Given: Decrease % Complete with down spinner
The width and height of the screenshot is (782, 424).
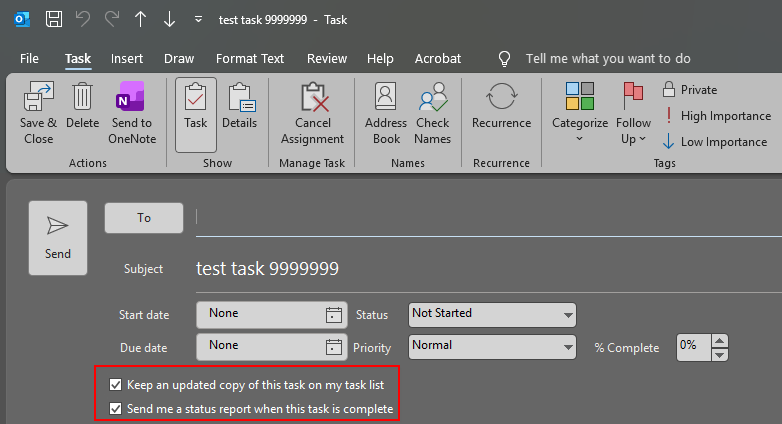Looking at the screenshot, I should click(x=719, y=355).
